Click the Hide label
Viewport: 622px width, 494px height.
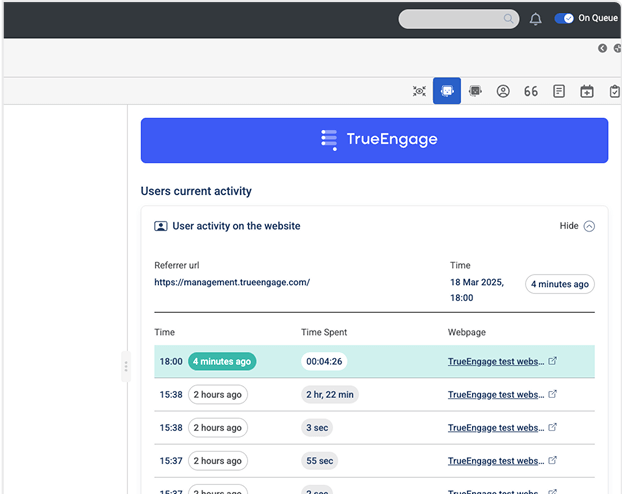[x=569, y=226]
